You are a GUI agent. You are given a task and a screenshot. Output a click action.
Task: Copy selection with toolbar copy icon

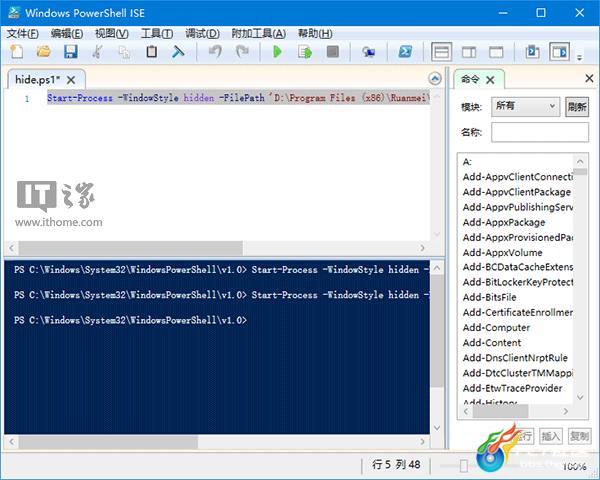(124, 52)
